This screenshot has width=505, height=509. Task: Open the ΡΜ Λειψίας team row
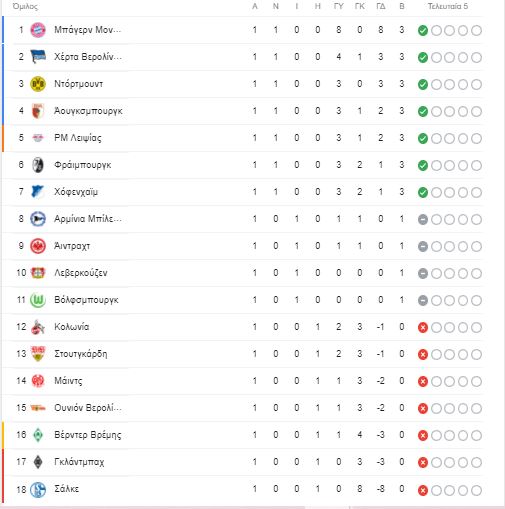(x=243, y=138)
